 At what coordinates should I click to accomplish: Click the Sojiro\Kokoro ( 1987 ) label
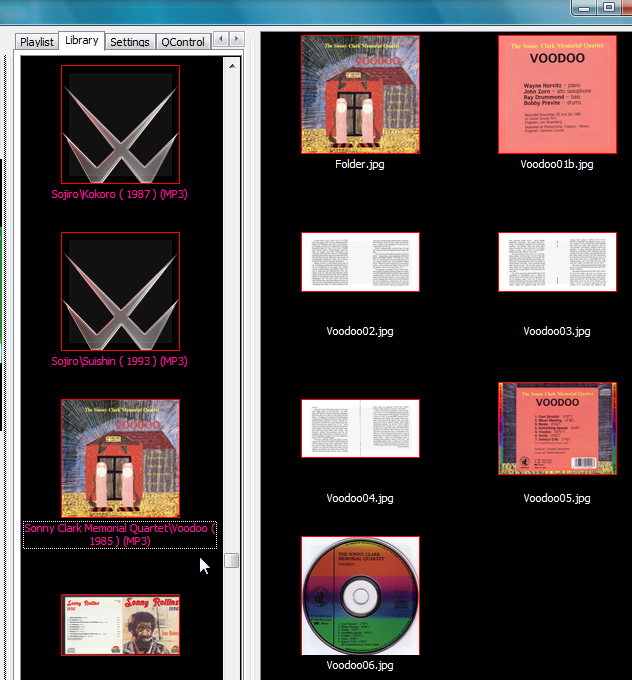(119, 194)
